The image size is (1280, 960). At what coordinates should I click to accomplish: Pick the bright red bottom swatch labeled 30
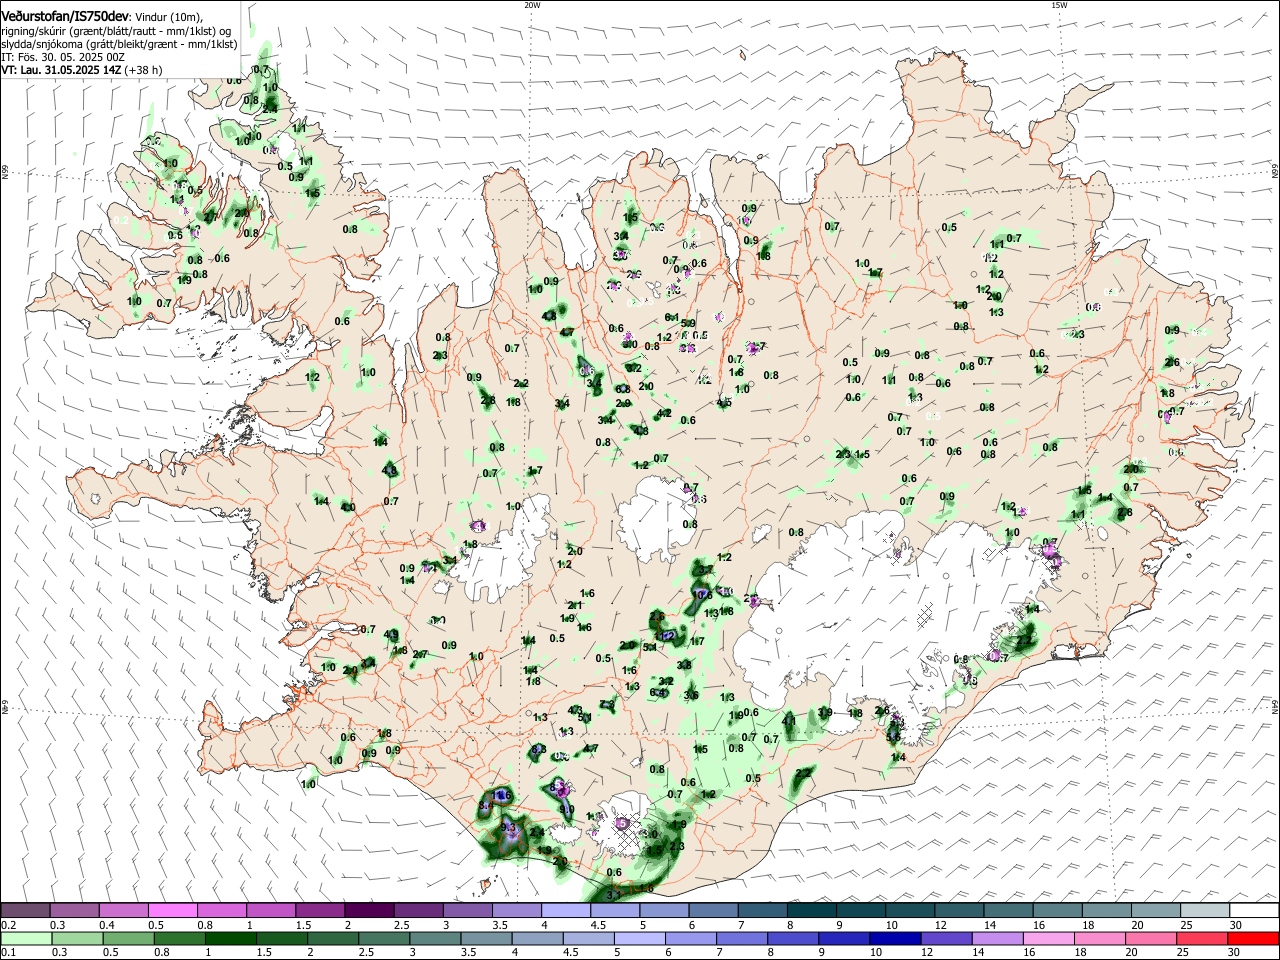(1254, 938)
